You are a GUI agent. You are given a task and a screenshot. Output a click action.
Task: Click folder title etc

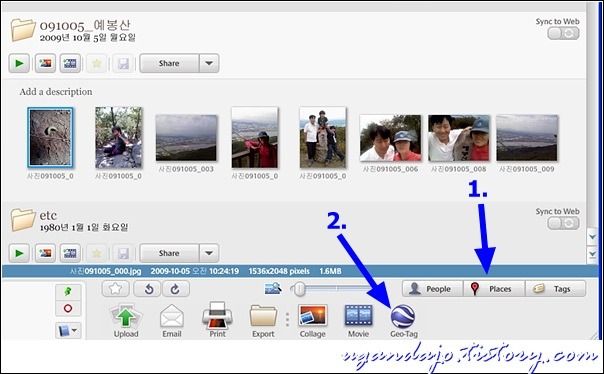tap(48, 215)
